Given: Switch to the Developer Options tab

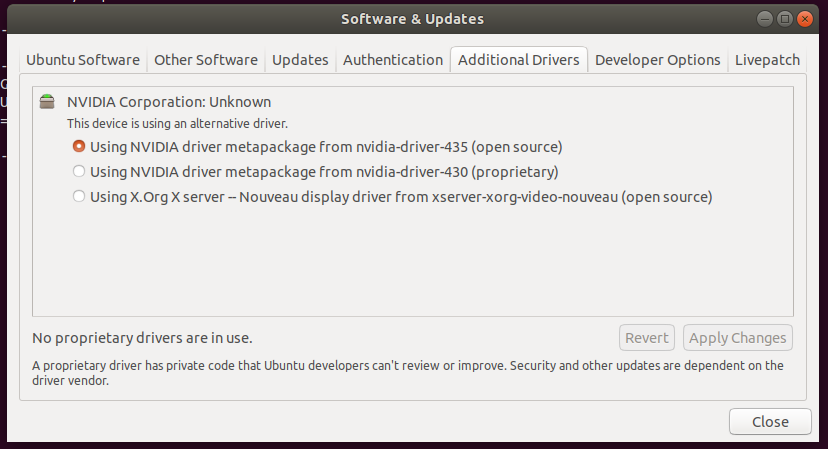Looking at the screenshot, I should (x=657, y=60).
